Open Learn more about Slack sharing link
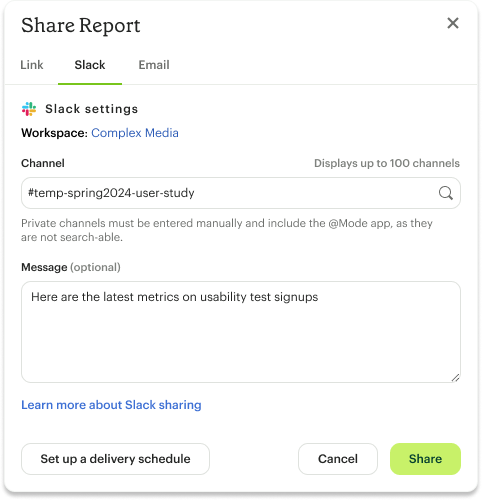482x500 pixels. [111, 405]
